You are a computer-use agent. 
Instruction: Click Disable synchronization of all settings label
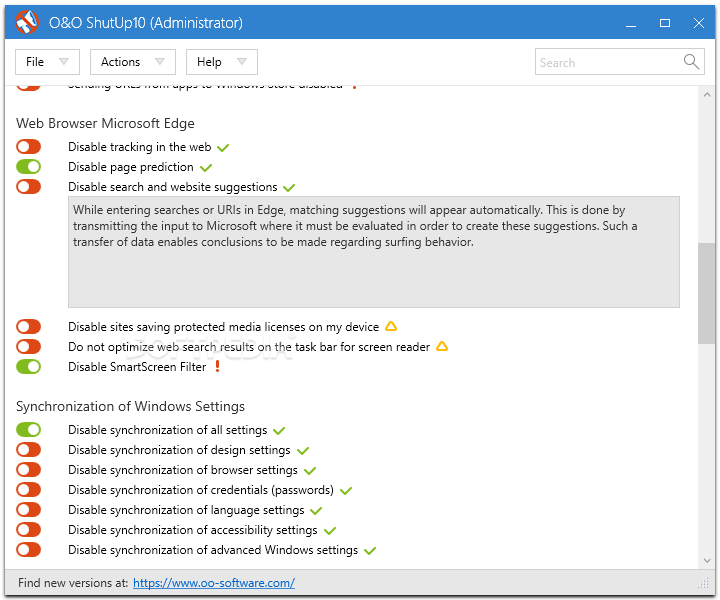(x=168, y=430)
